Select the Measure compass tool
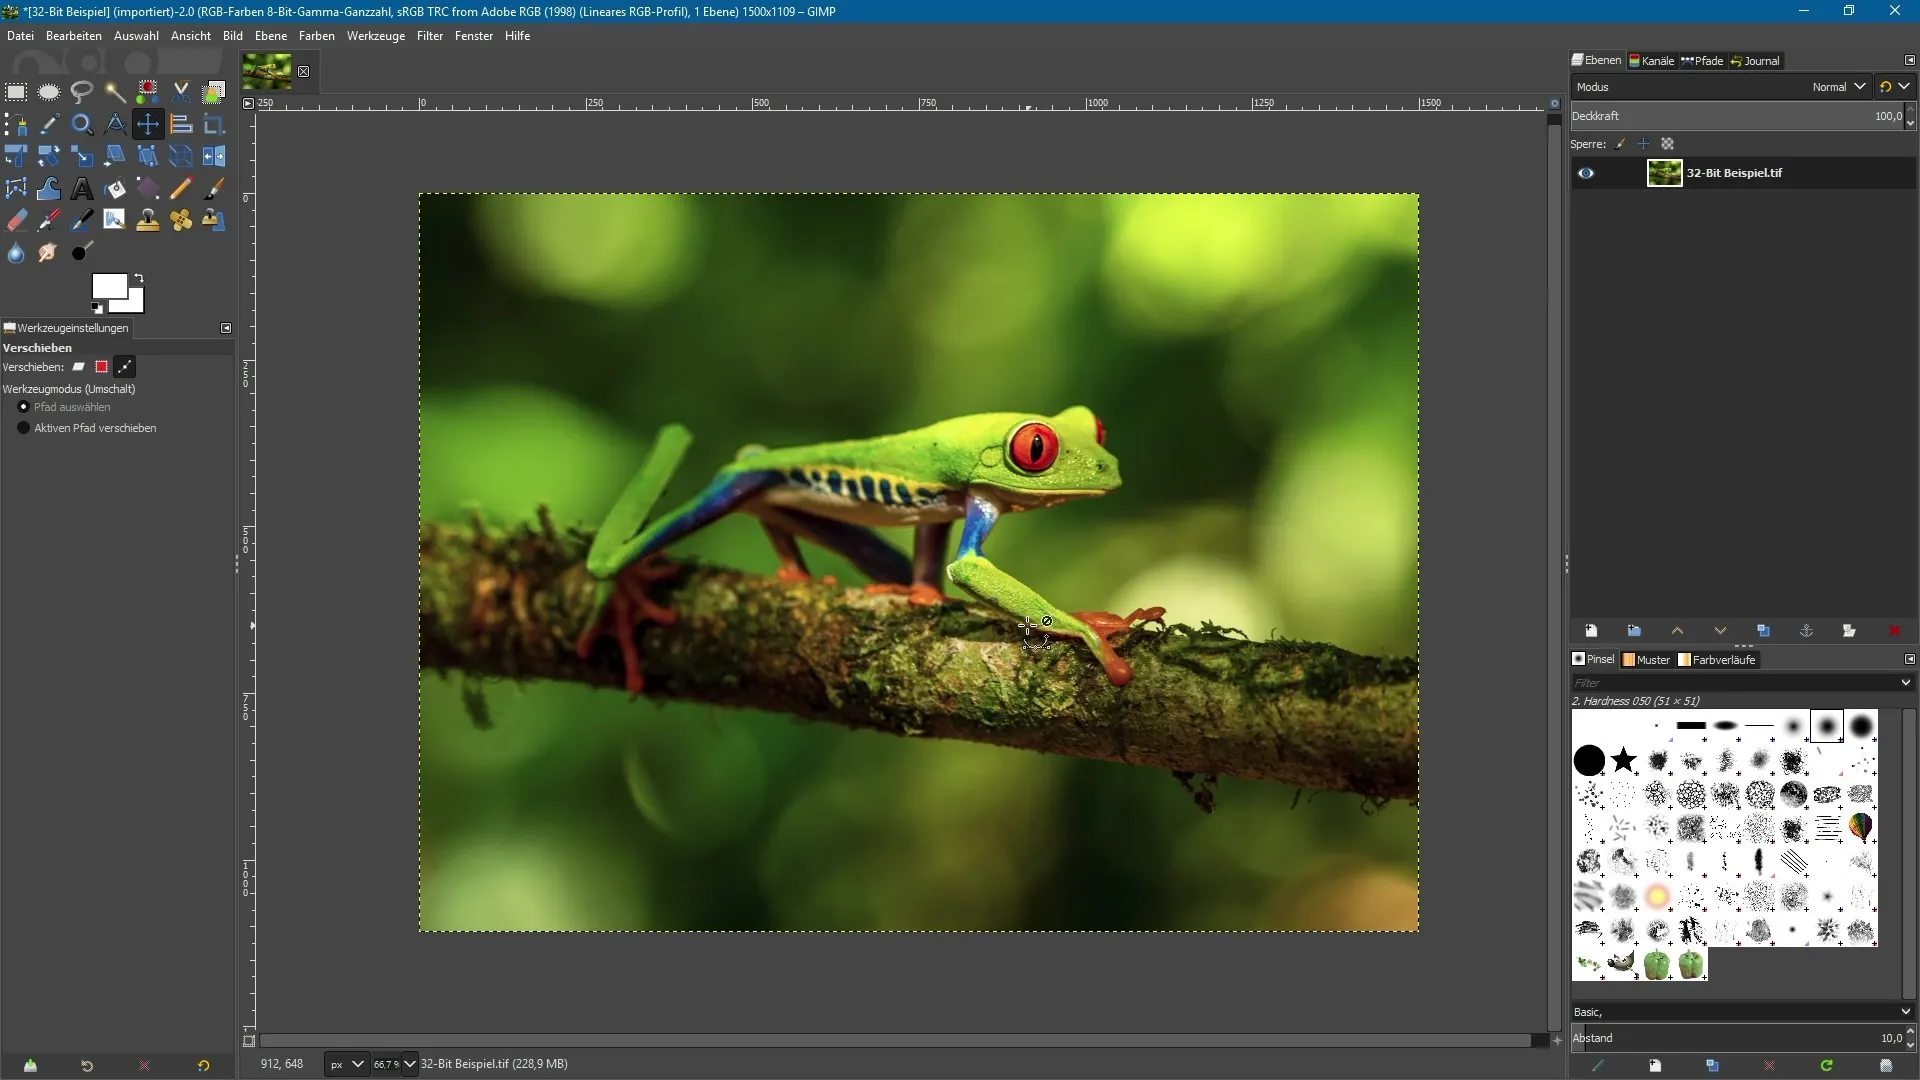Screen dimensions: 1920x1080 coord(115,124)
